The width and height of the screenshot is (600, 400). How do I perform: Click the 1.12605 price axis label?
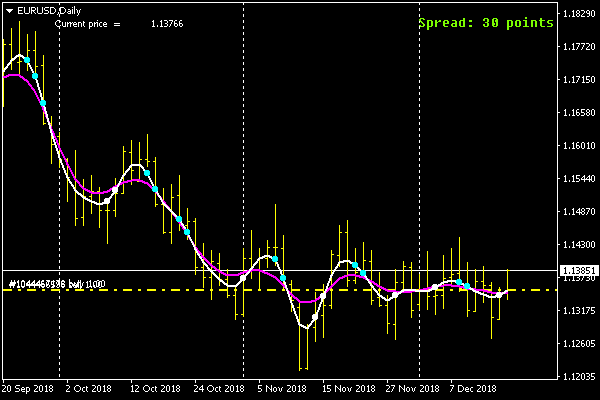click(579, 343)
